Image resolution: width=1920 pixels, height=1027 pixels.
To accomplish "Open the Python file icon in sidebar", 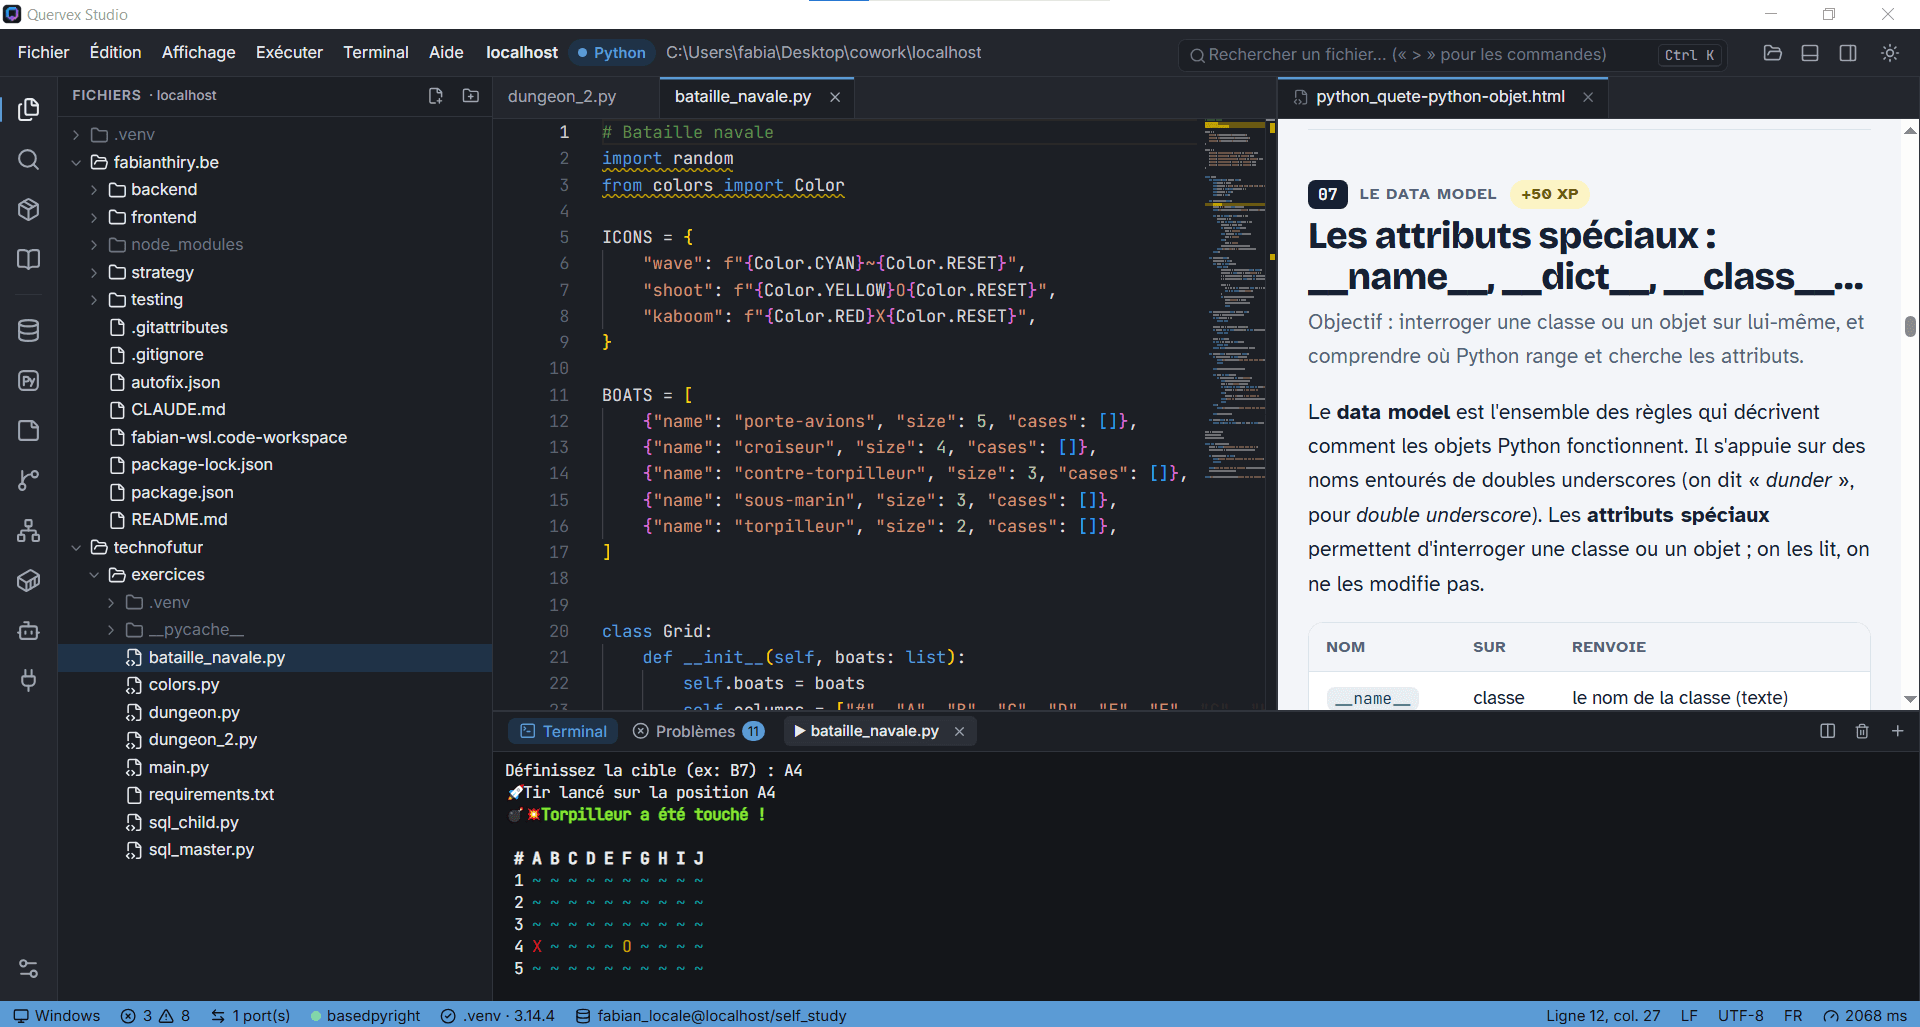I will 29,381.
